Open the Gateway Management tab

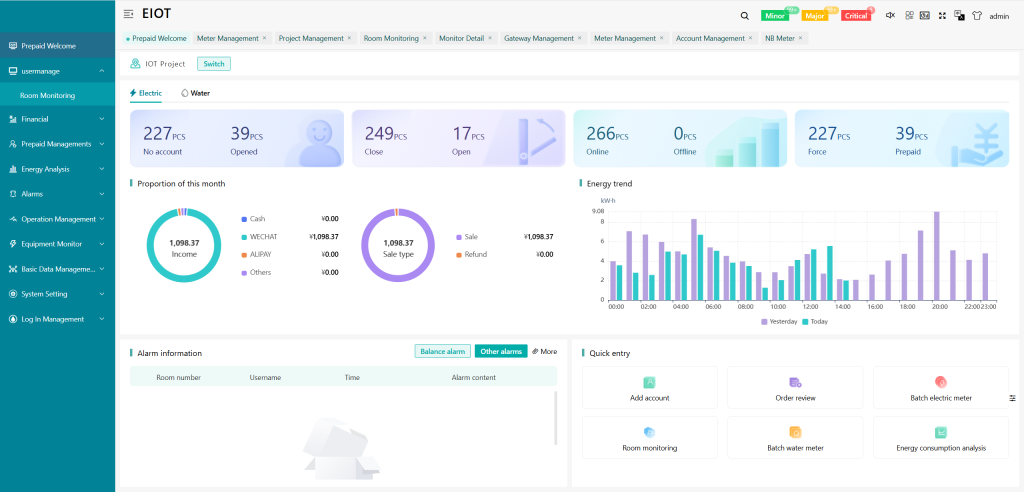click(538, 38)
